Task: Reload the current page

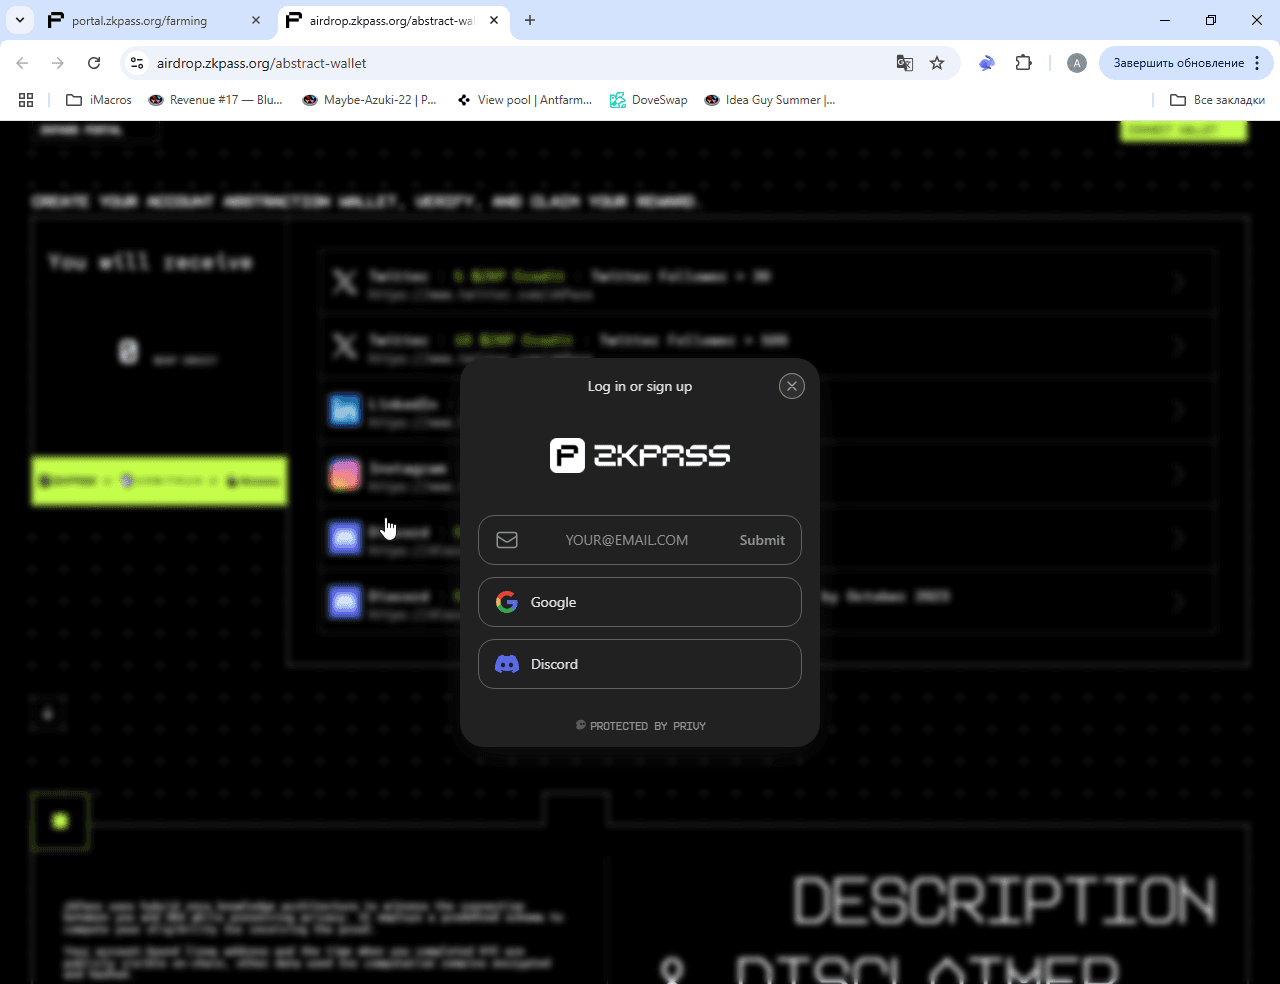Action: pyautogui.click(x=94, y=63)
